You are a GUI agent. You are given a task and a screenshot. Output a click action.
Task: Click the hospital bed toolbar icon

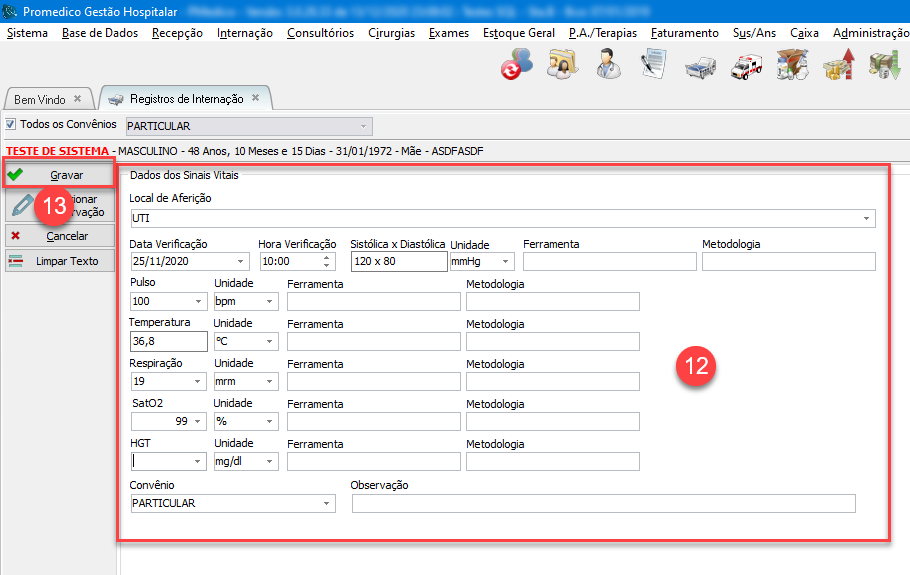700,66
